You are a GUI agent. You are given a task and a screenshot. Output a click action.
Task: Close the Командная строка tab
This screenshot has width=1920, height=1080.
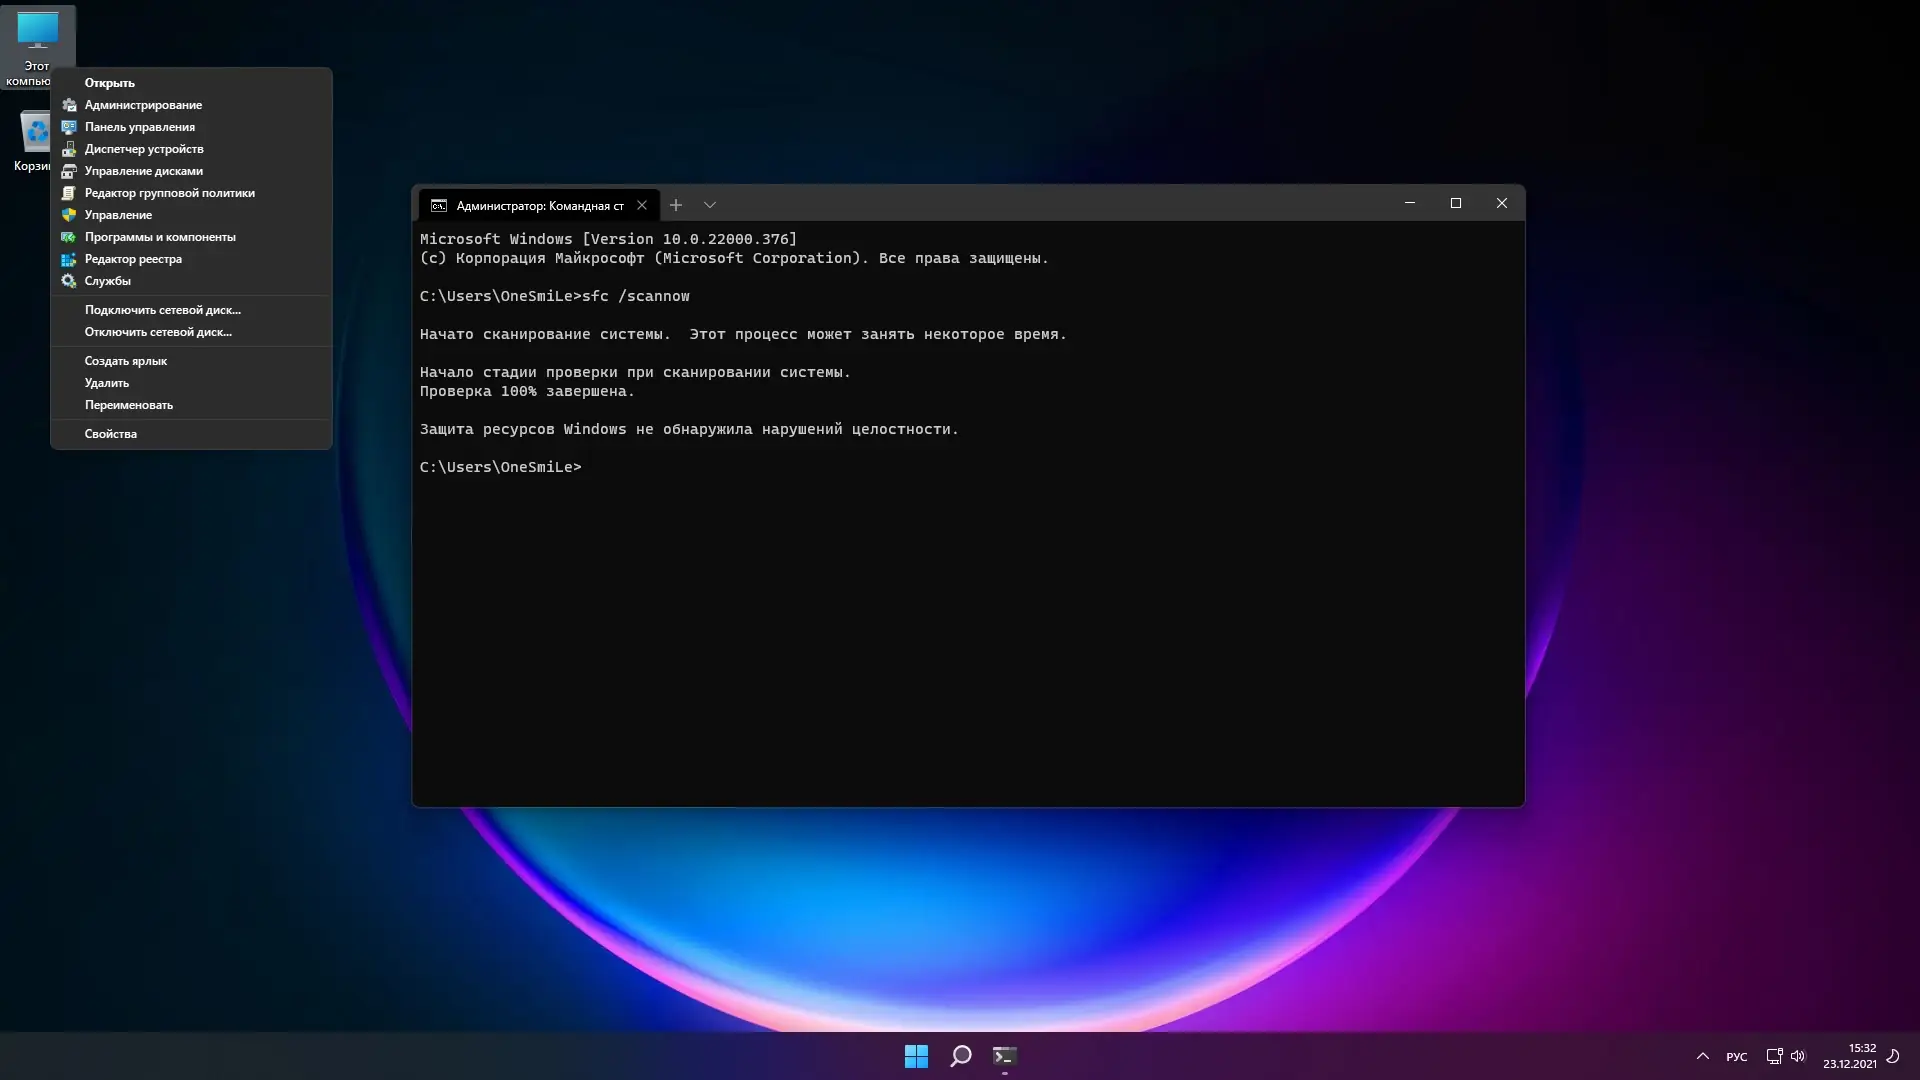pyautogui.click(x=642, y=205)
